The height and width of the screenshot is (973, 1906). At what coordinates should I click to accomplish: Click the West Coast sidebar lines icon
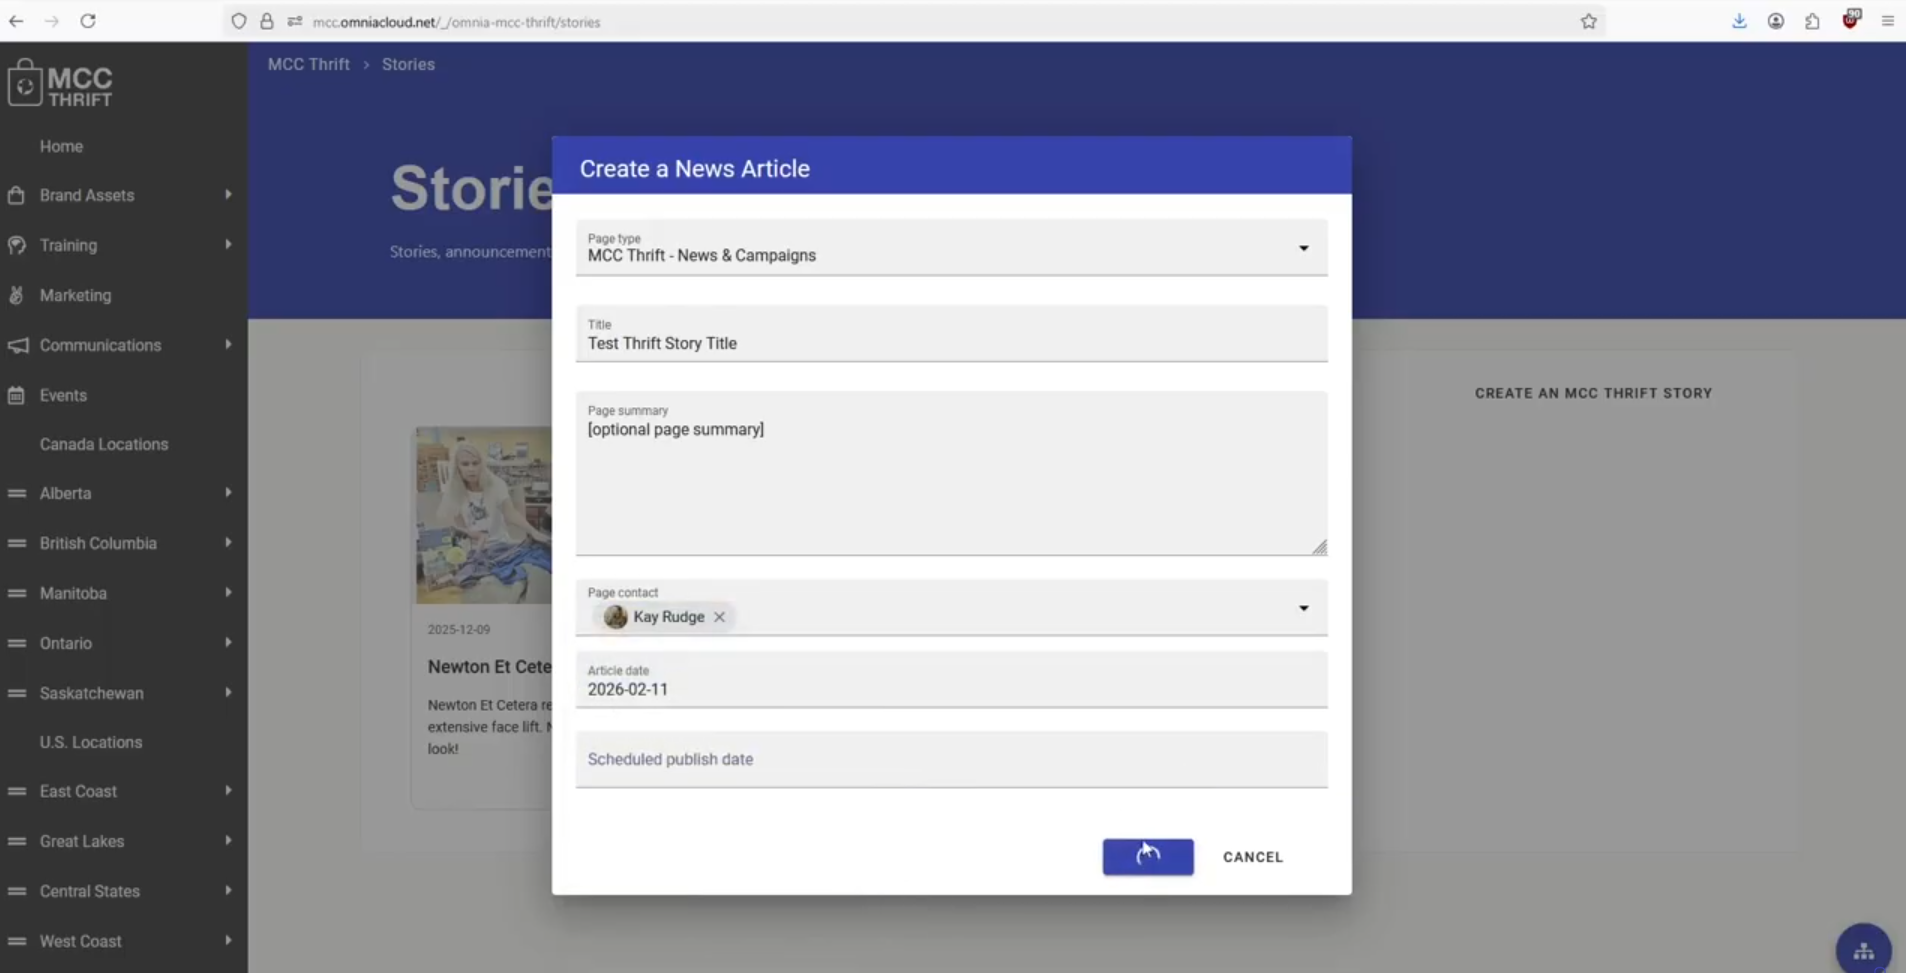pyautogui.click(x=16, y=941)
